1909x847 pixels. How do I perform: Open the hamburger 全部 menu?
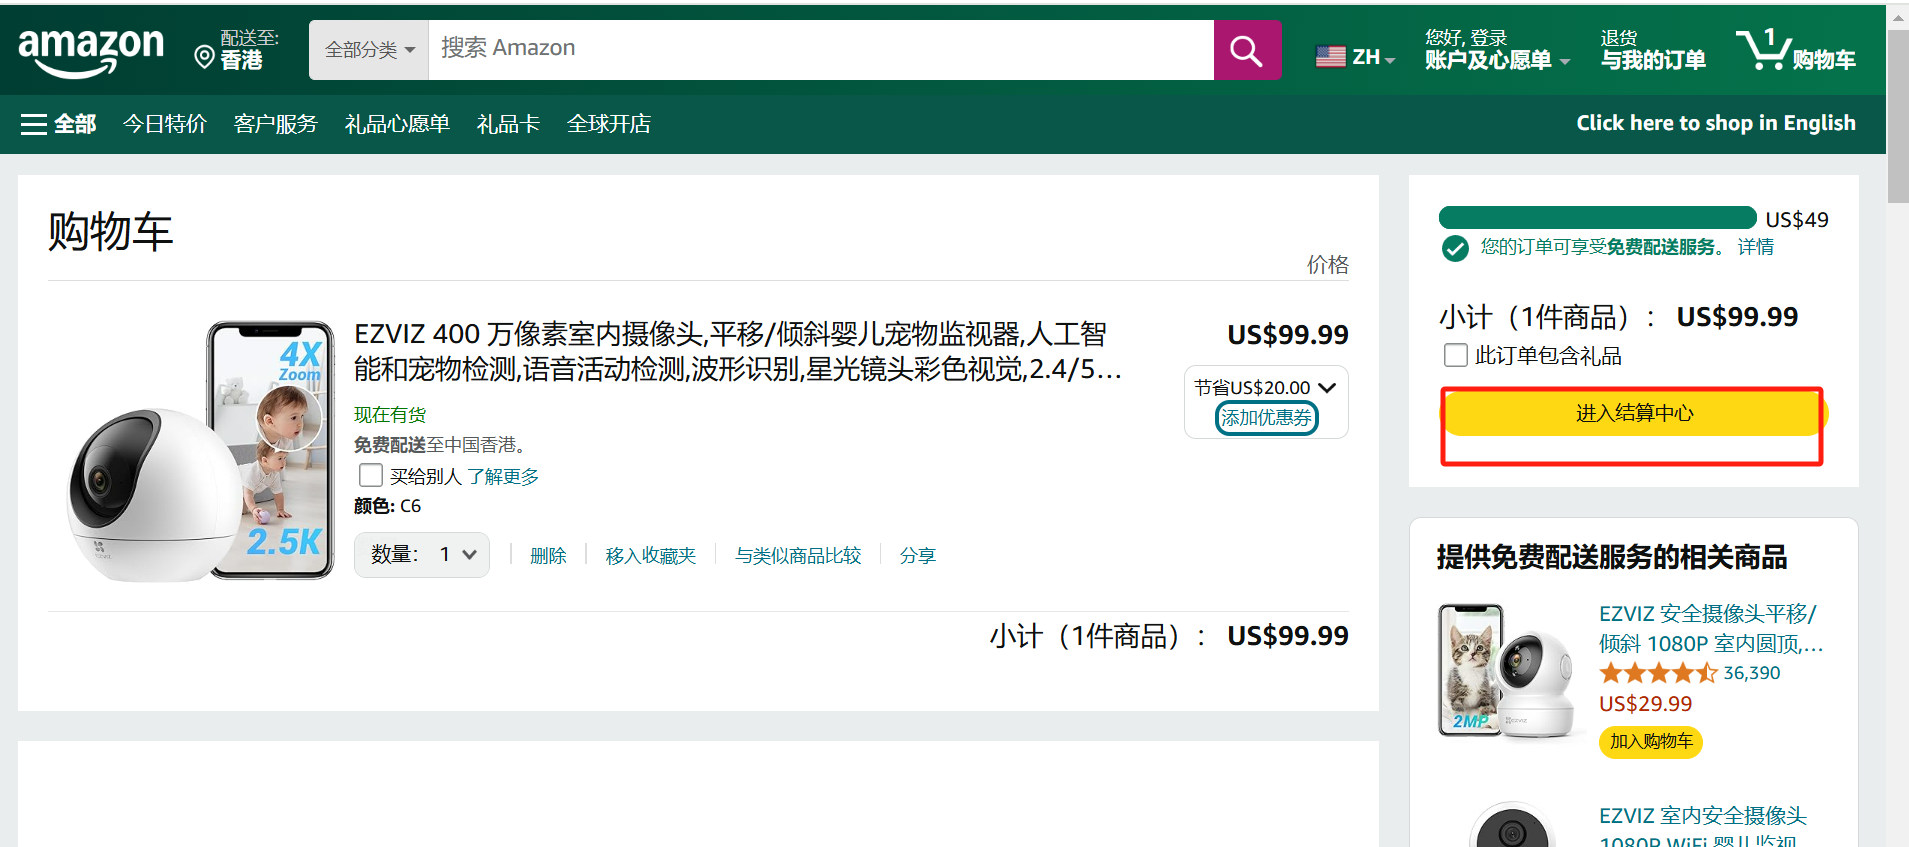(59, 124)
